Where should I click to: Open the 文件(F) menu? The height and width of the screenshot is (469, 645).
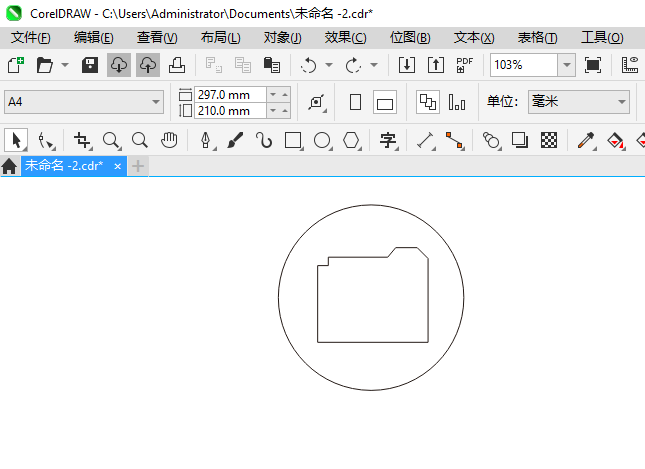pos(30,37)
